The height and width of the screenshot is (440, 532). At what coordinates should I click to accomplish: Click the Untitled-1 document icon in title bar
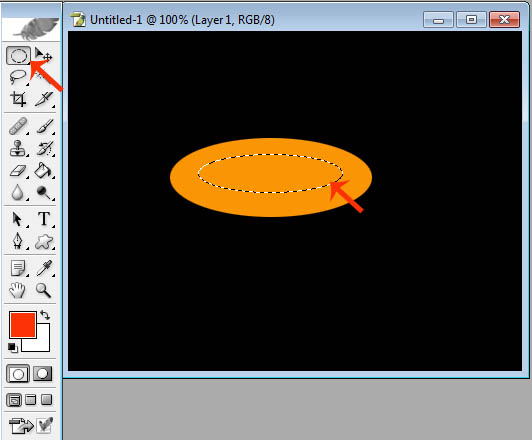pos(78,20)
